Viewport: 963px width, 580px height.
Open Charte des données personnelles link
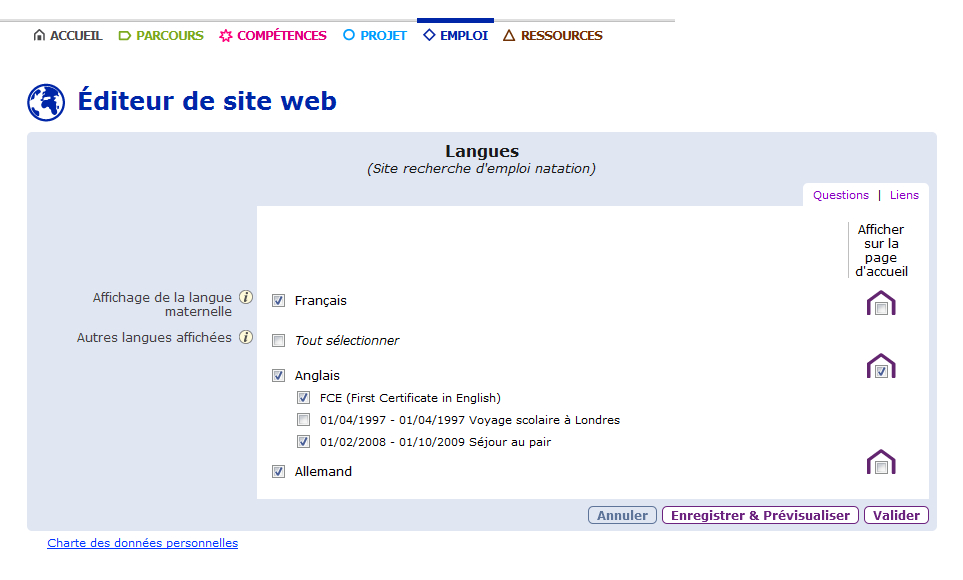coord(142,543)
